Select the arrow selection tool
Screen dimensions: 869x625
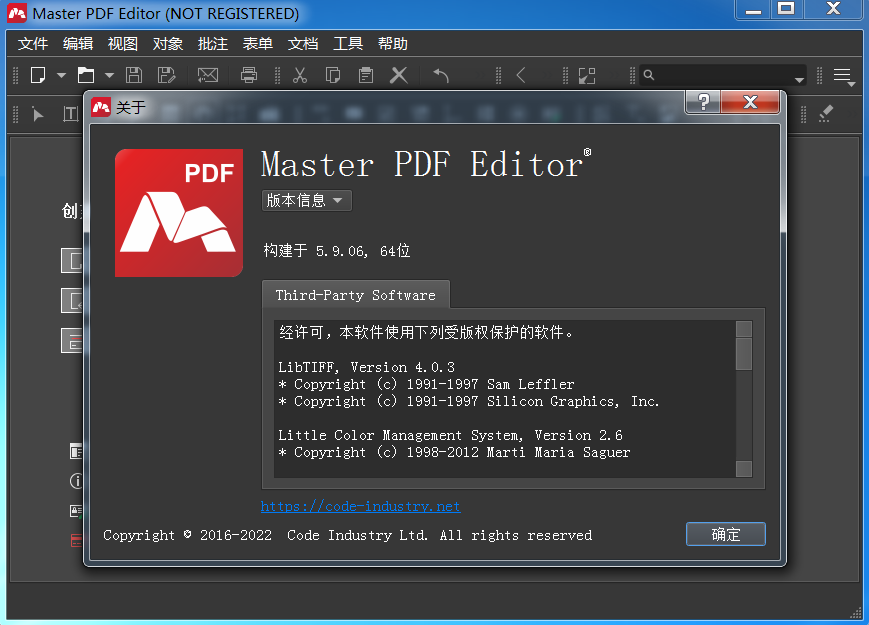click(38, 114)
